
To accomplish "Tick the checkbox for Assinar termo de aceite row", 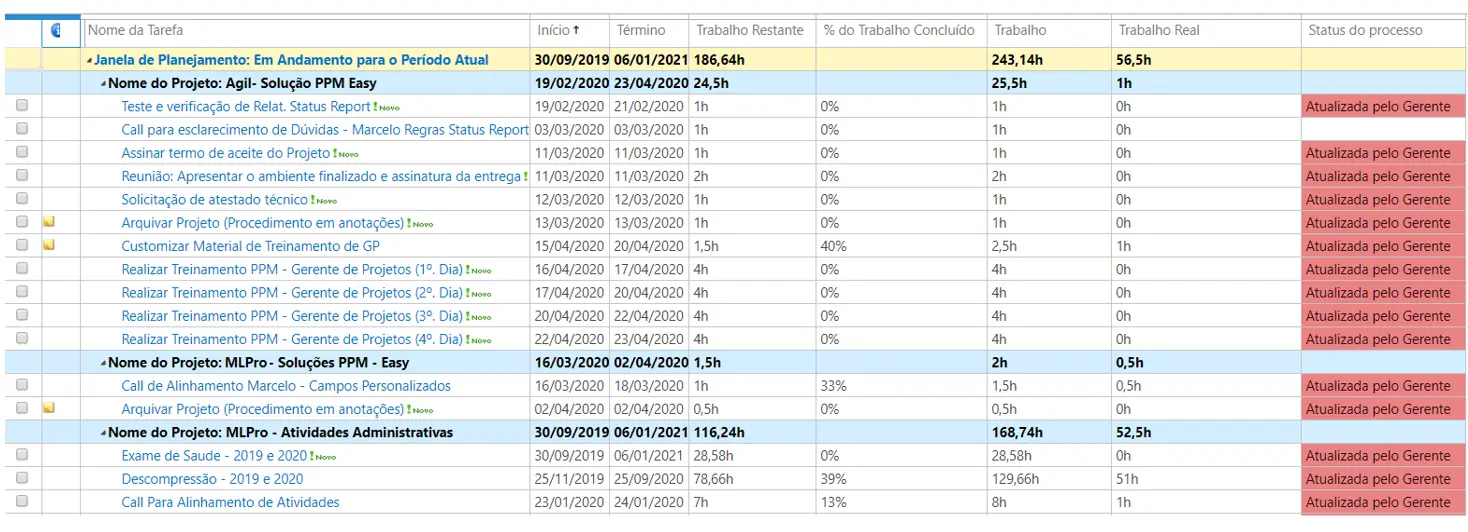I will coord(22,152).
